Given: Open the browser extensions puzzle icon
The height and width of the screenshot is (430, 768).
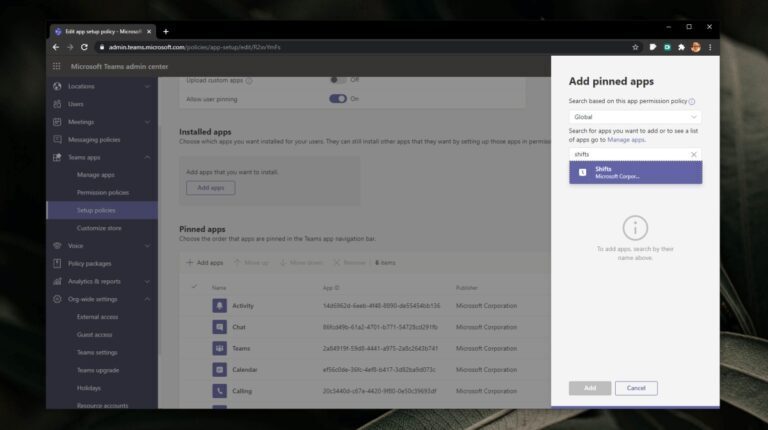Looking at the screenshot, I should [681, 47].
